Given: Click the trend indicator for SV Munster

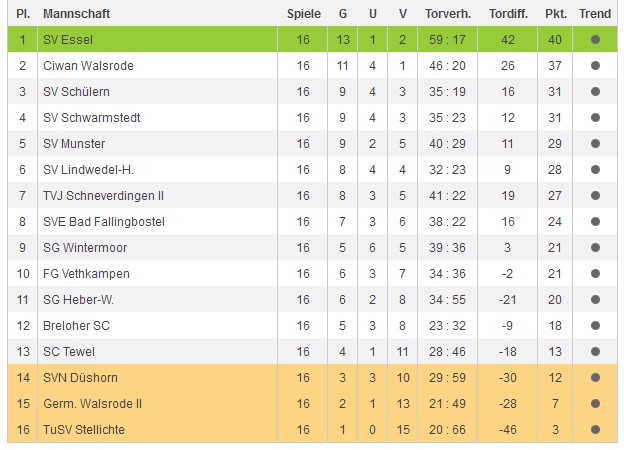Looking at the screenshot, I should click(595, 144).
